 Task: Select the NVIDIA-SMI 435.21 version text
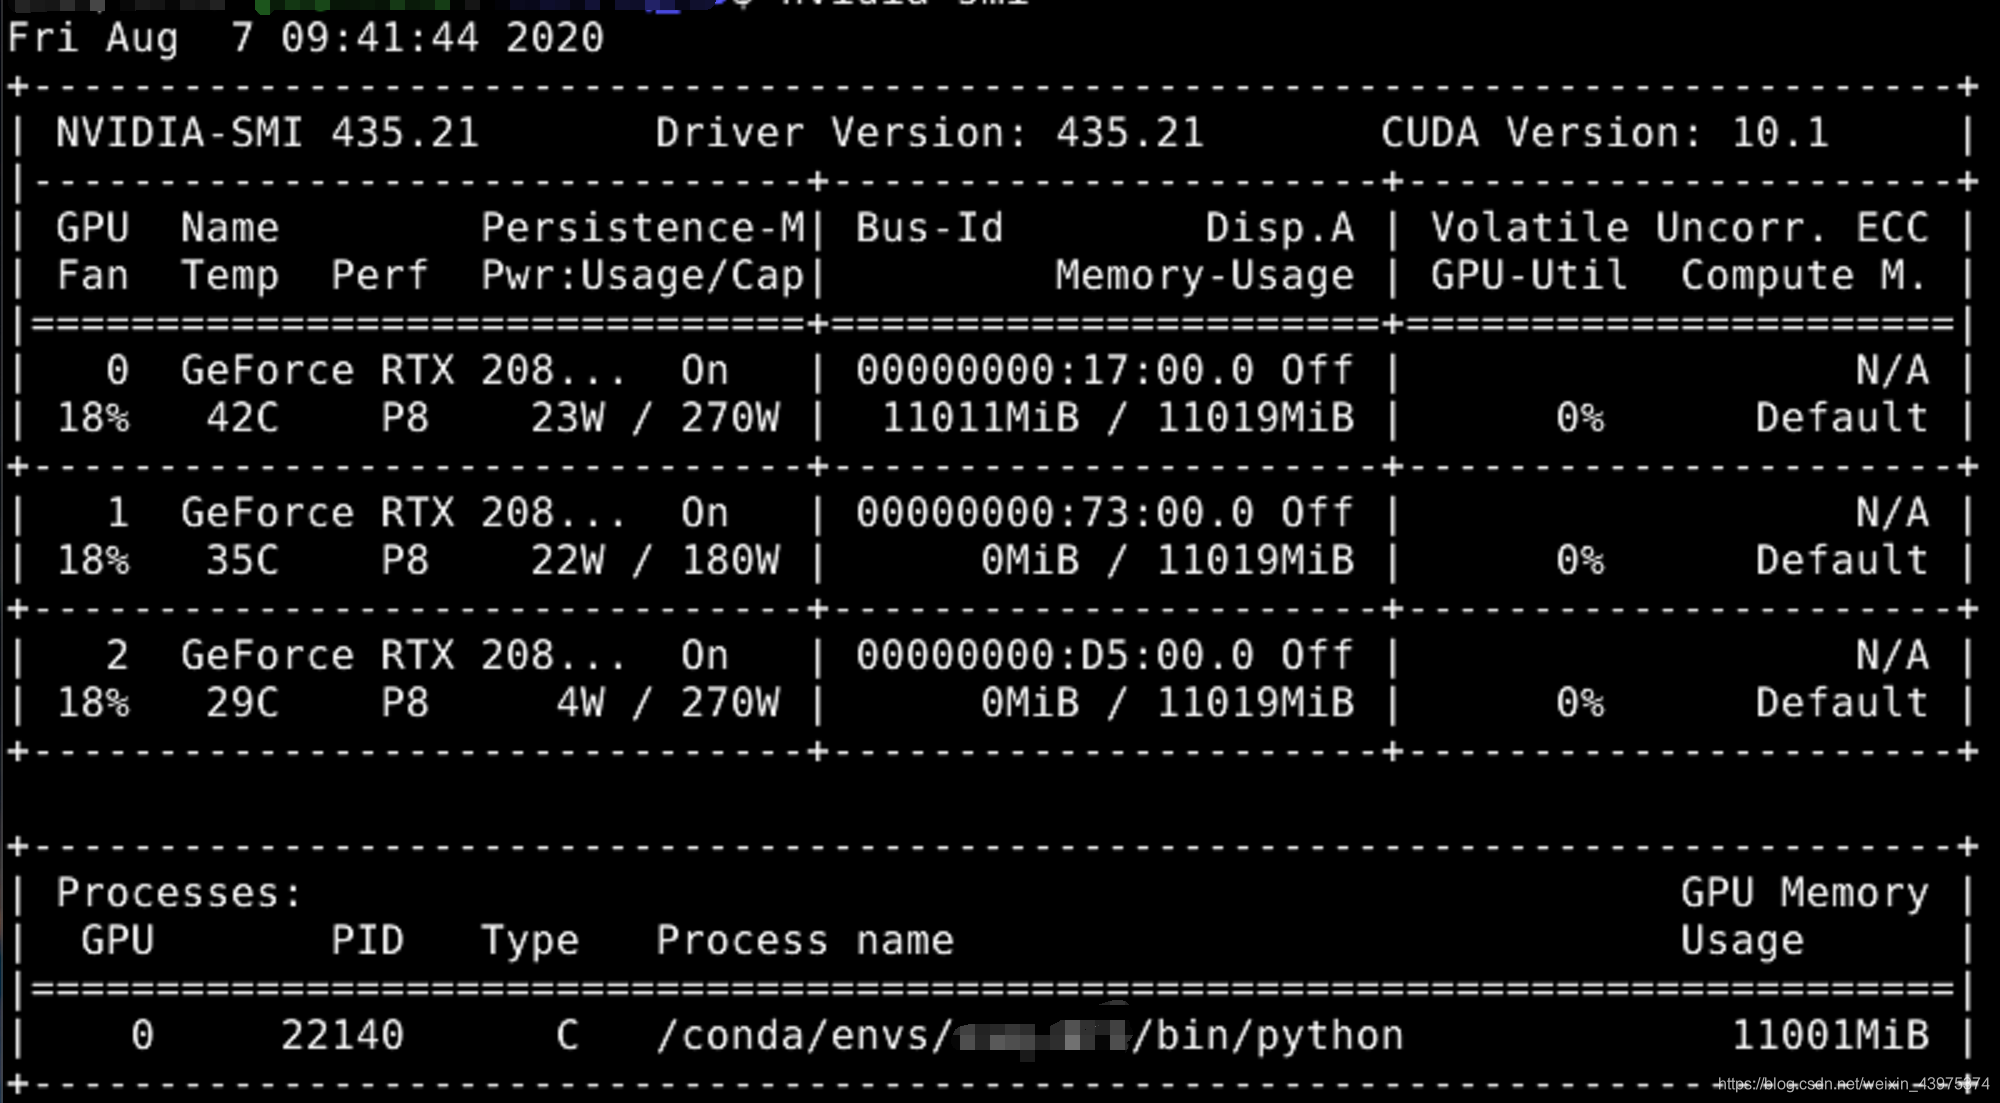tap(265, 133)
